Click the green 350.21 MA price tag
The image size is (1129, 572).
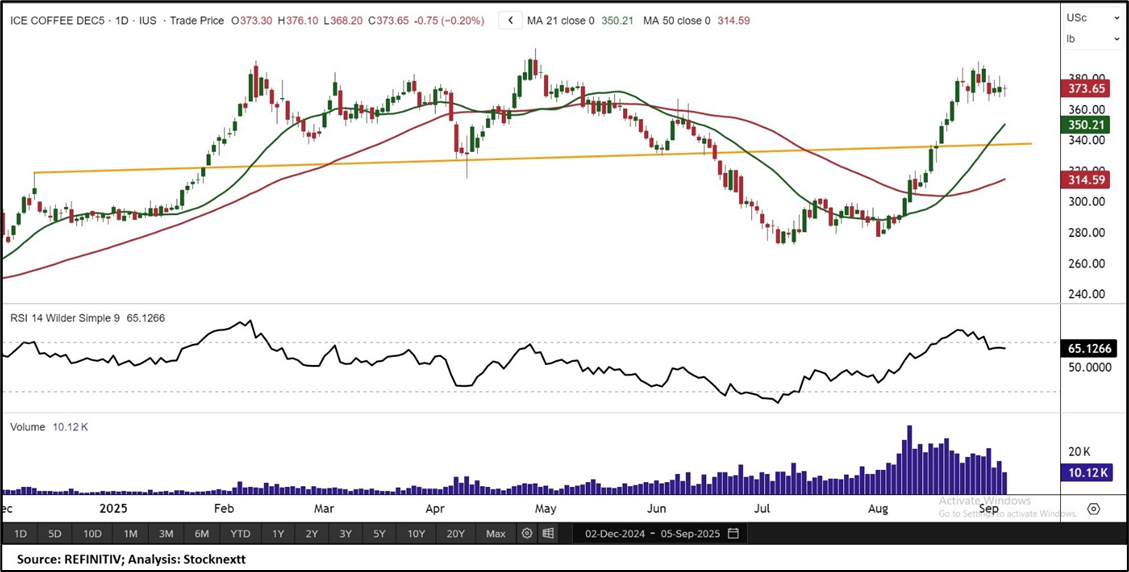click(x=1085, y=125)
